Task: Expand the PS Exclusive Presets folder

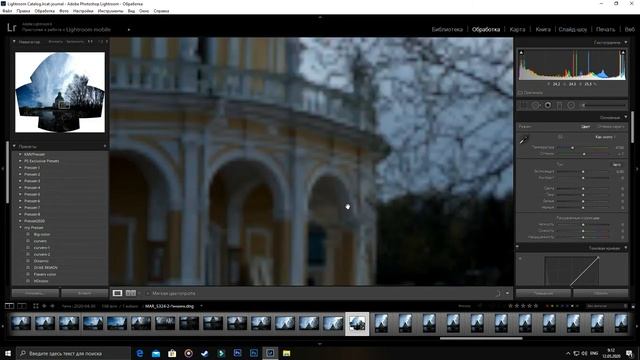Action: coord(20,161)
